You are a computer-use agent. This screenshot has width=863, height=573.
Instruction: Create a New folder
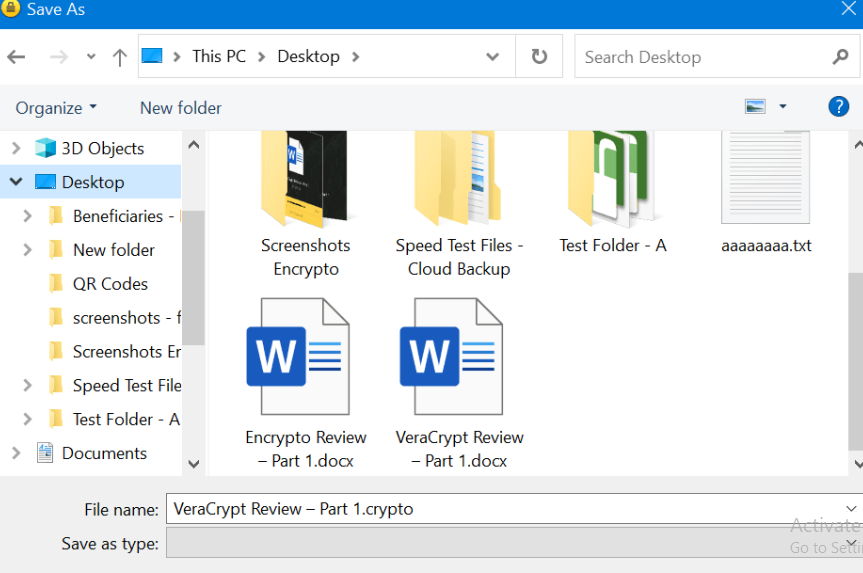(x=181, y=108)
